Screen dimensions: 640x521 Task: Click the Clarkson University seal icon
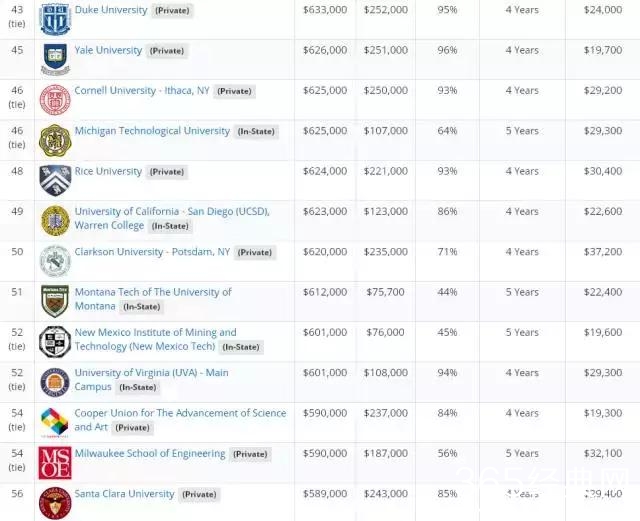coord(55,261)
